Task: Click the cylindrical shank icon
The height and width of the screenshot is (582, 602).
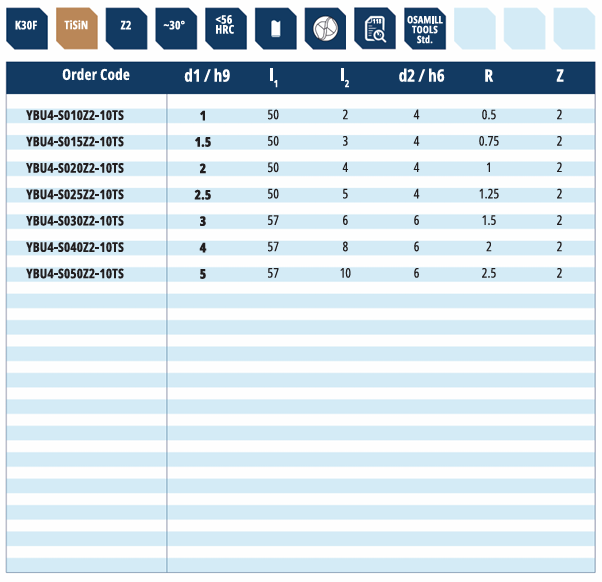Action: click(x=275, y=27)
